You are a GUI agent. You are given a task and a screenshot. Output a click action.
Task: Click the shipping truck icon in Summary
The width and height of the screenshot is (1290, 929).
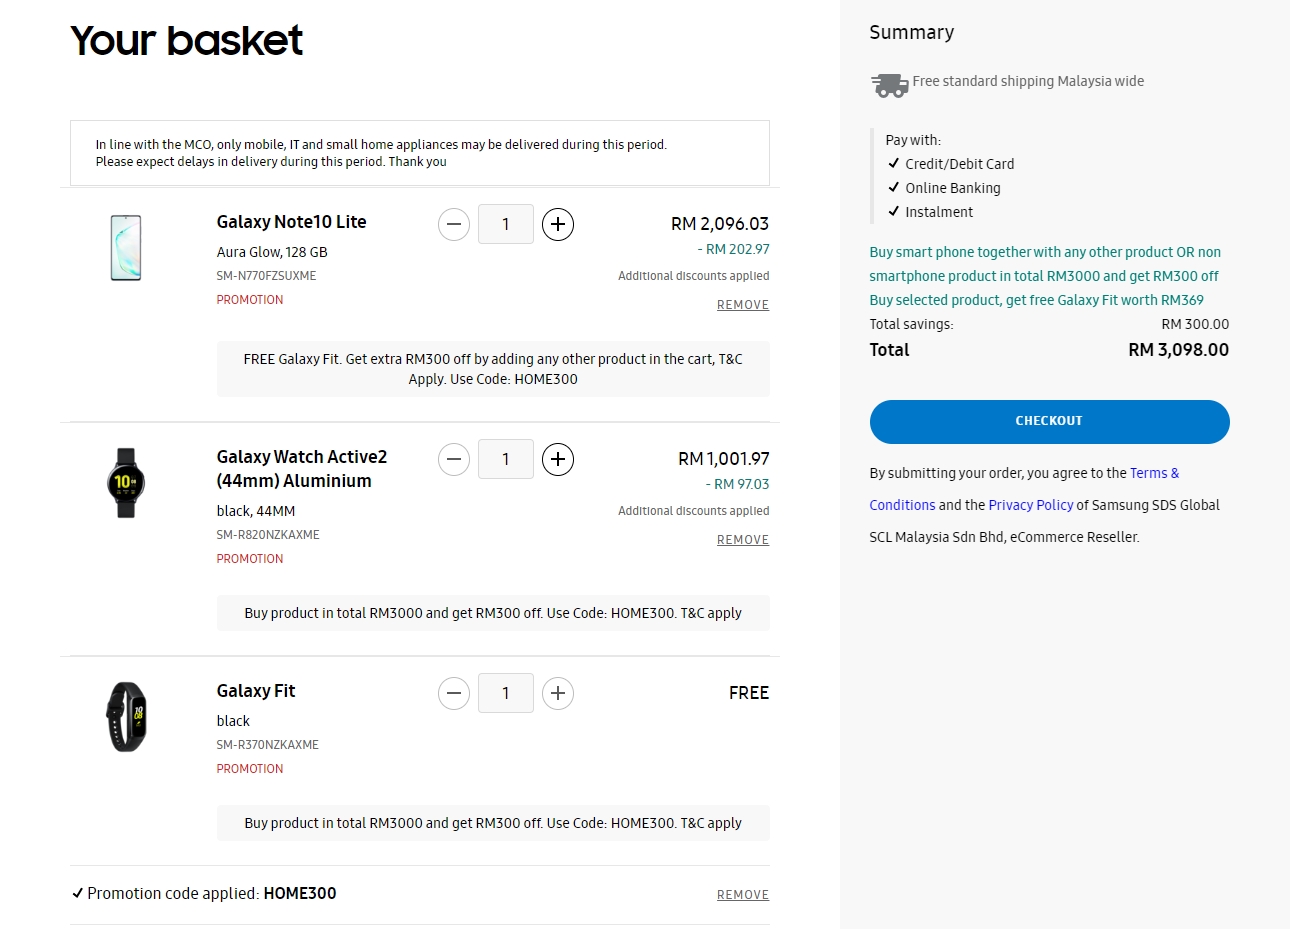(x=889, y=85)
